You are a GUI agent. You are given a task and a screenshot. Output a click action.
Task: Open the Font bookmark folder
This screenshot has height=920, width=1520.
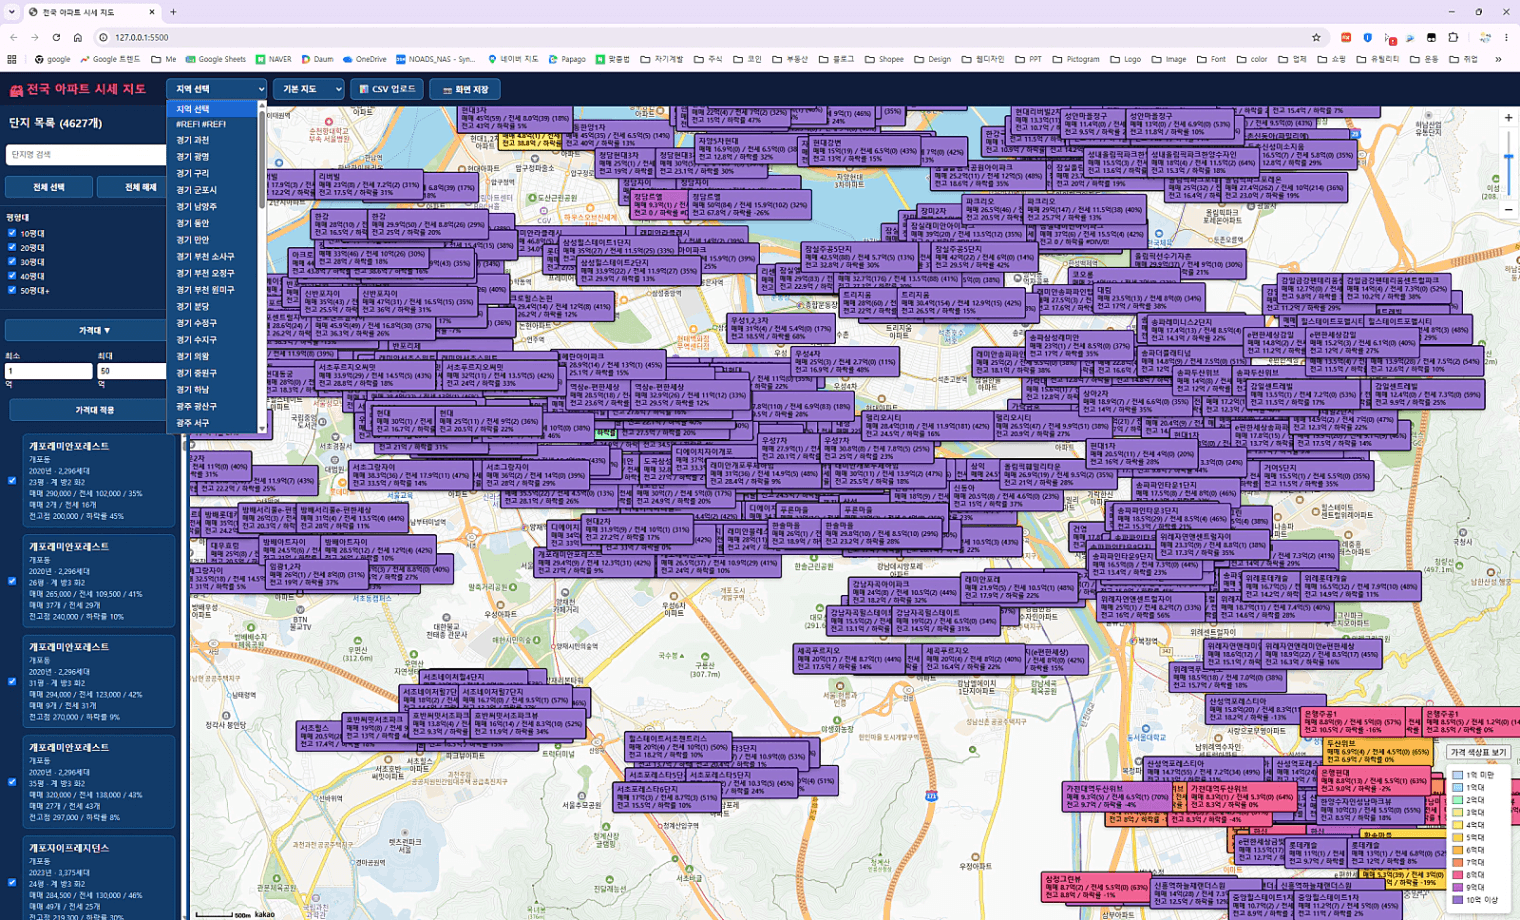coord(1210,59)
